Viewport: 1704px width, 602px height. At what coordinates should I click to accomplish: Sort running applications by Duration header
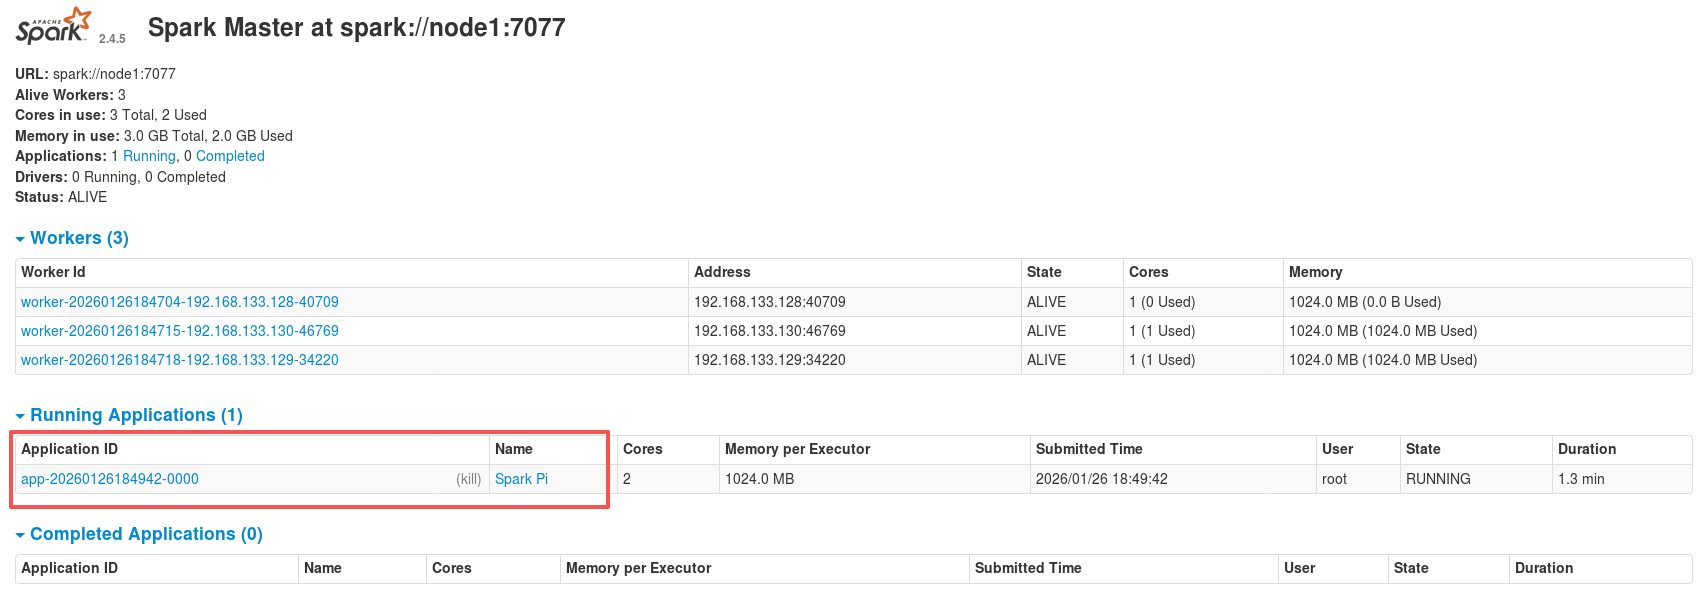coord(1587,449)
